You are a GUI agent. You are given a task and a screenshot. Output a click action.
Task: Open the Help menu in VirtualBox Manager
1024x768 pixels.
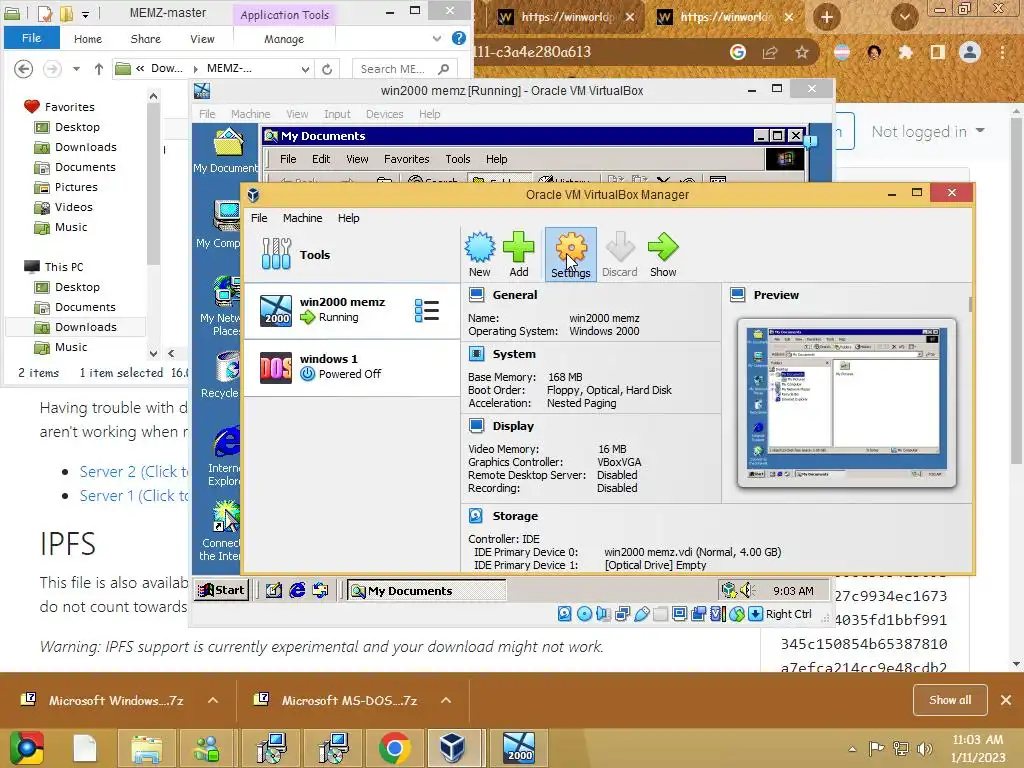click(x=349, y=218)
